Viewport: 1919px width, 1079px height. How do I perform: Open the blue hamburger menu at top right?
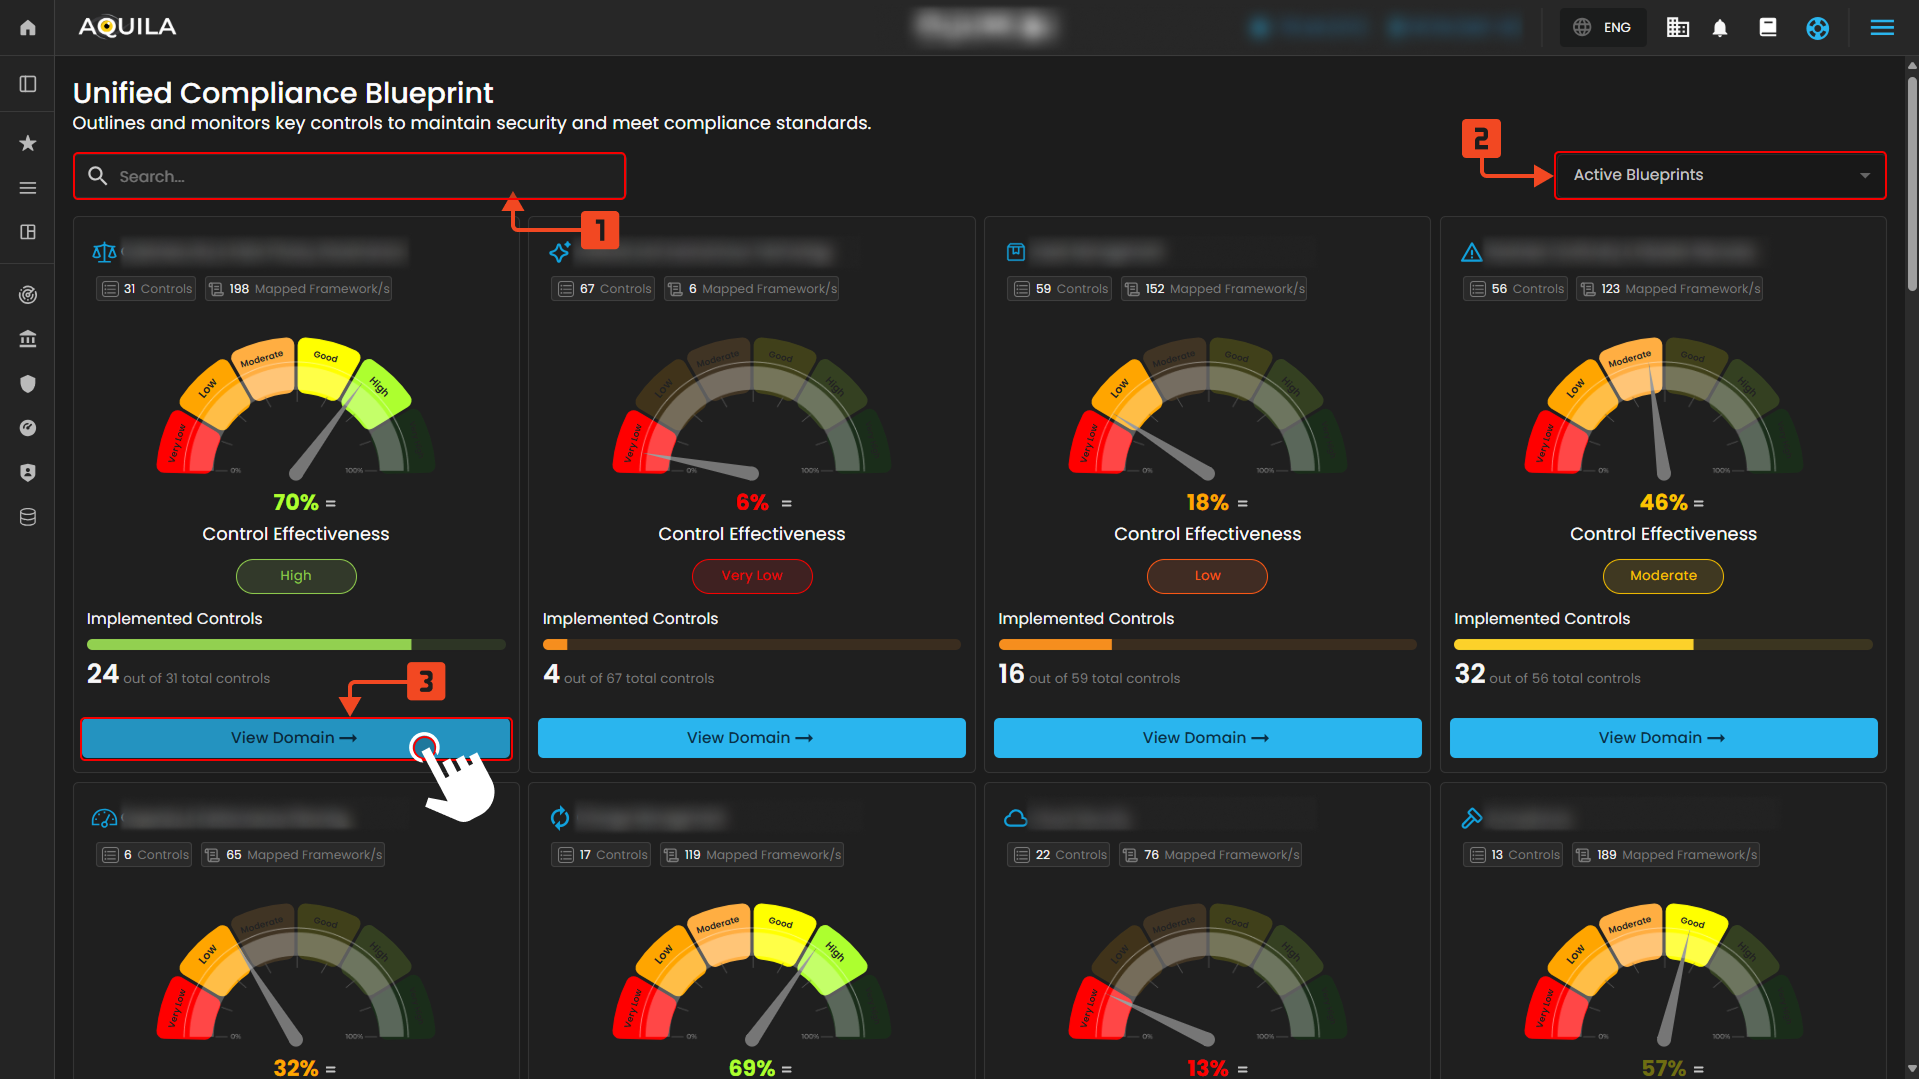1881,28
